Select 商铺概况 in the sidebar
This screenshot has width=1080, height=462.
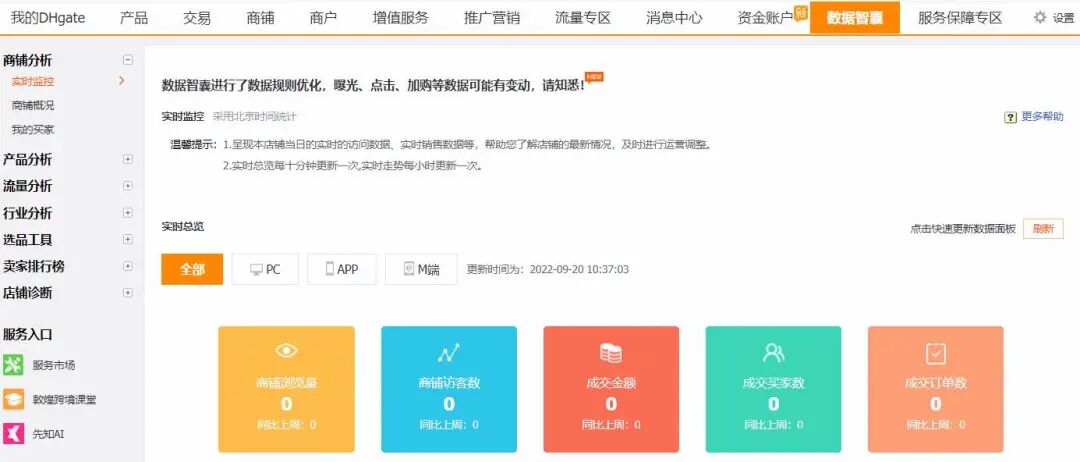[x=32, y=105]
